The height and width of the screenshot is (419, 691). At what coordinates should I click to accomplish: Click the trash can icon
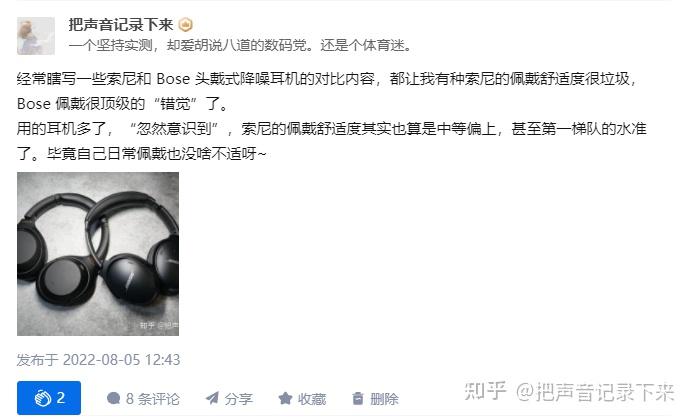click(x=358, y=398)
